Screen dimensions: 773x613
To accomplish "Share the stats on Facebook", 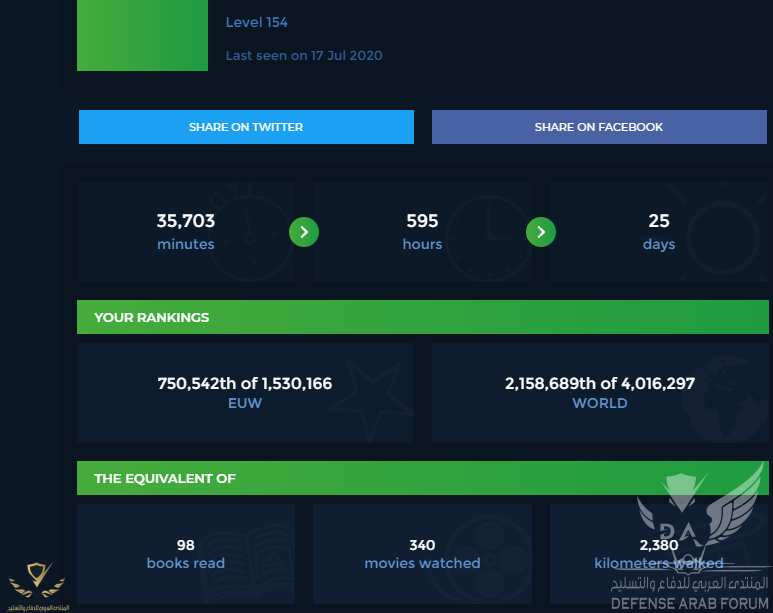I will point(599,127).
